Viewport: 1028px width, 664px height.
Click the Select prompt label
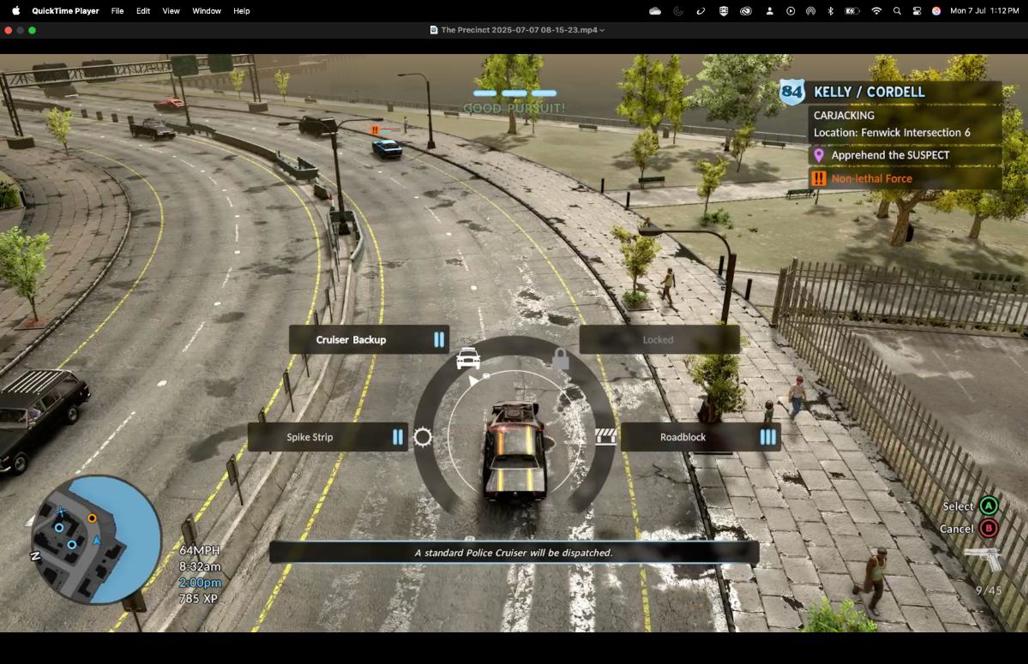[x=959, y=506]
